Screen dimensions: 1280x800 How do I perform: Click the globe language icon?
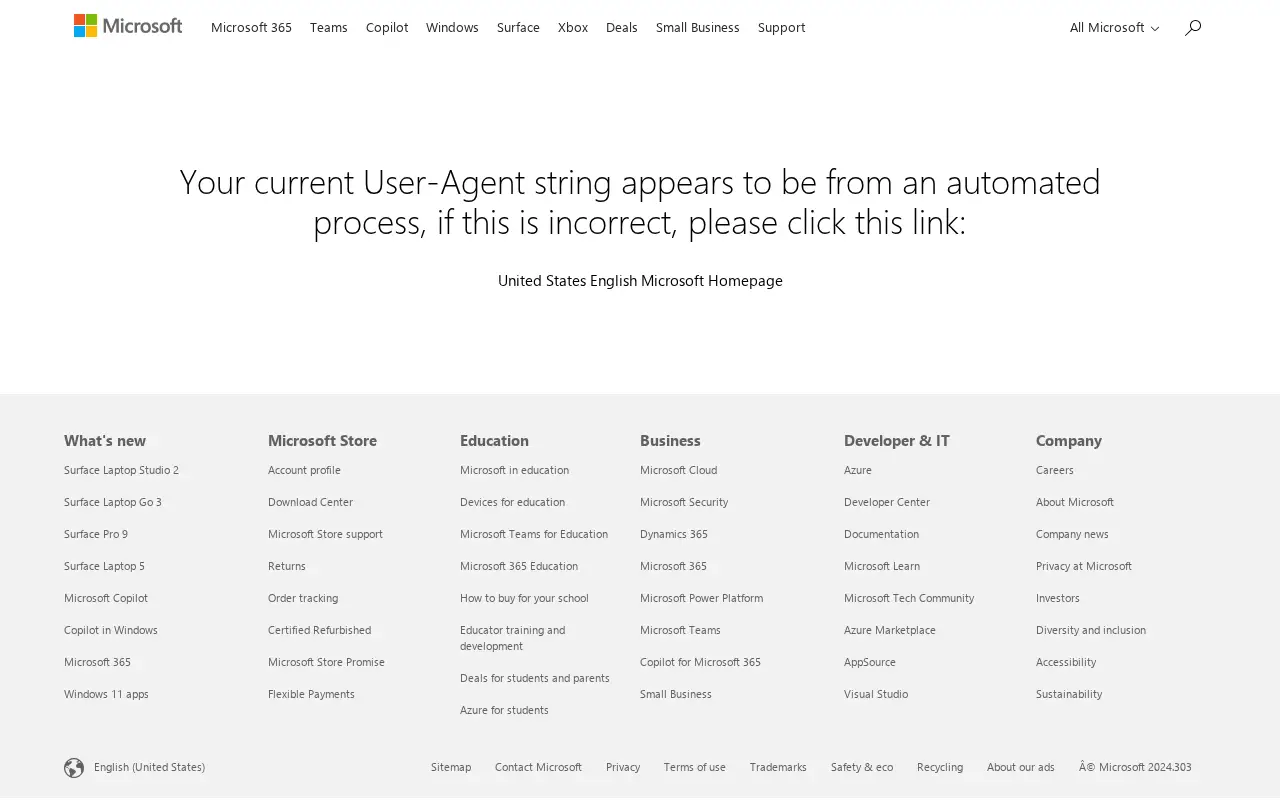coord(74,768)
